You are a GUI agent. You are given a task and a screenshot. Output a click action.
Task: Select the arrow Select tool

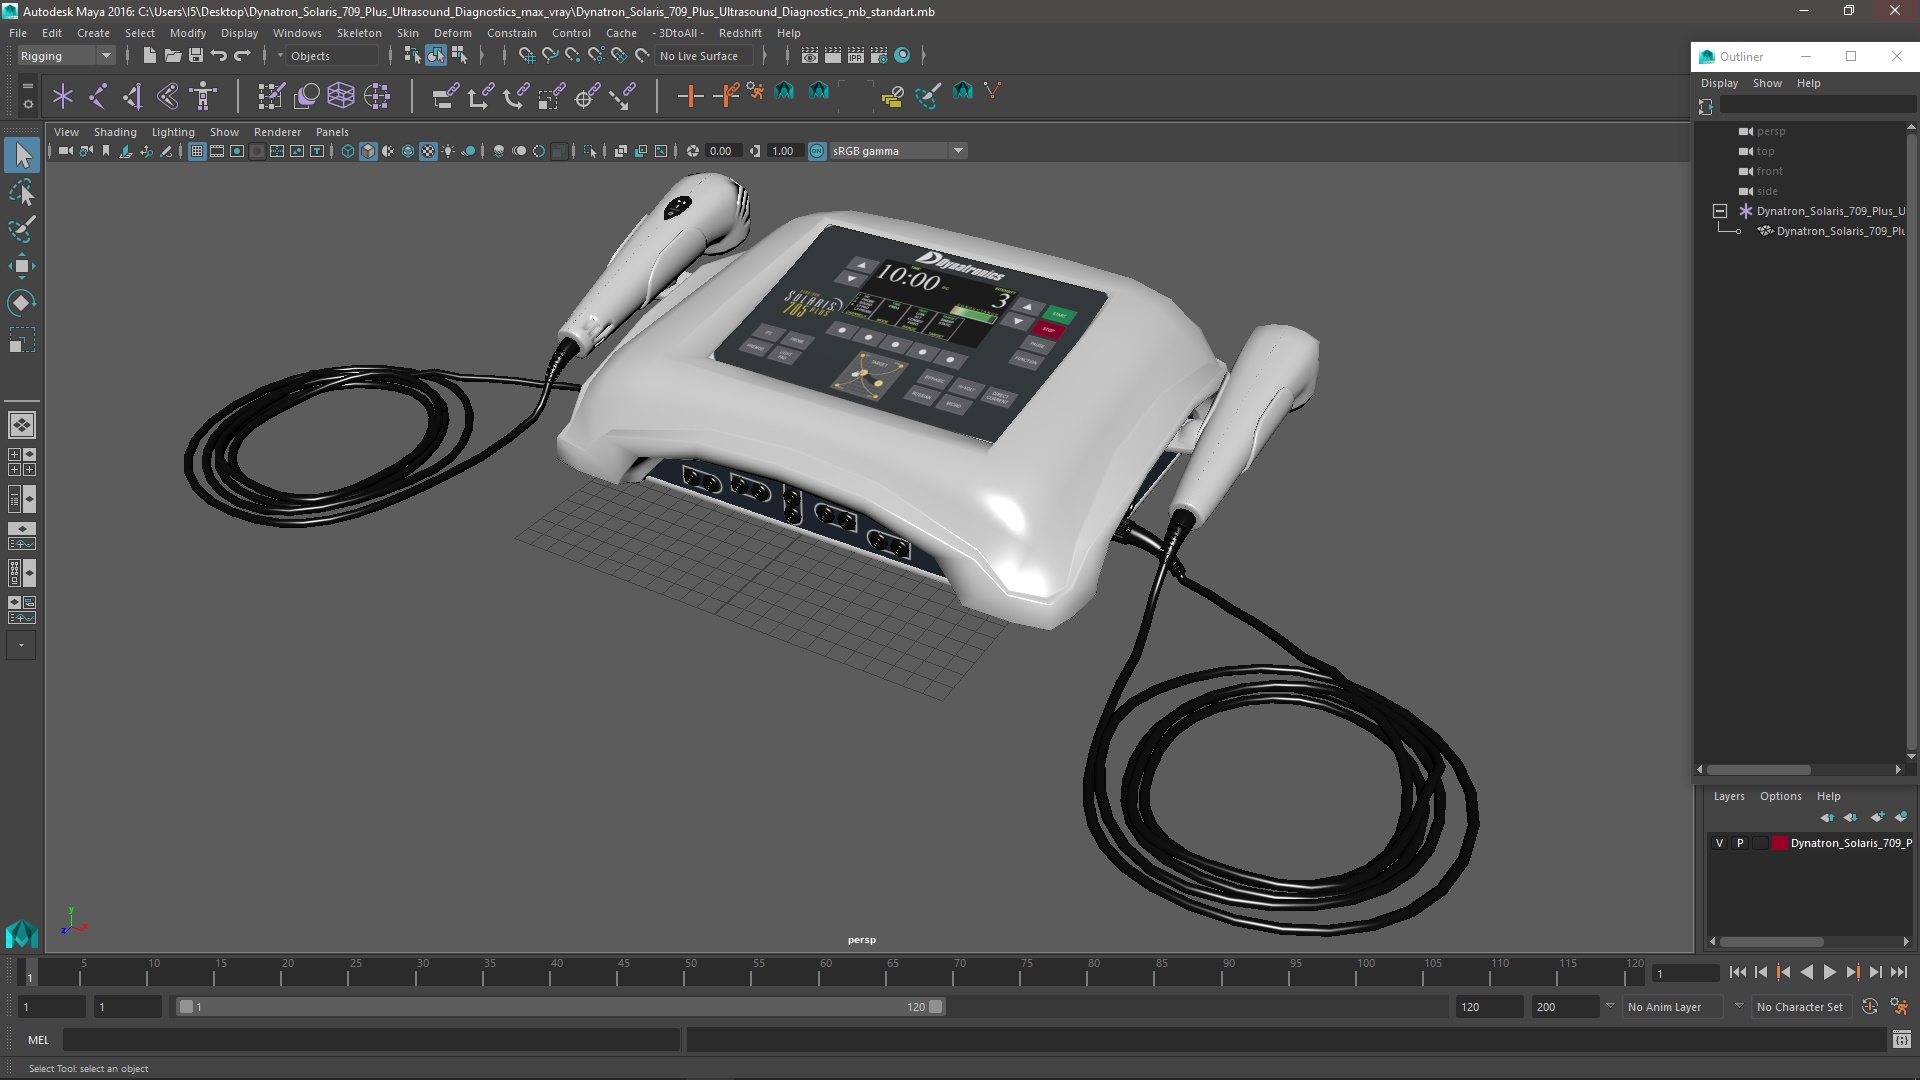(x=22, y=155)
